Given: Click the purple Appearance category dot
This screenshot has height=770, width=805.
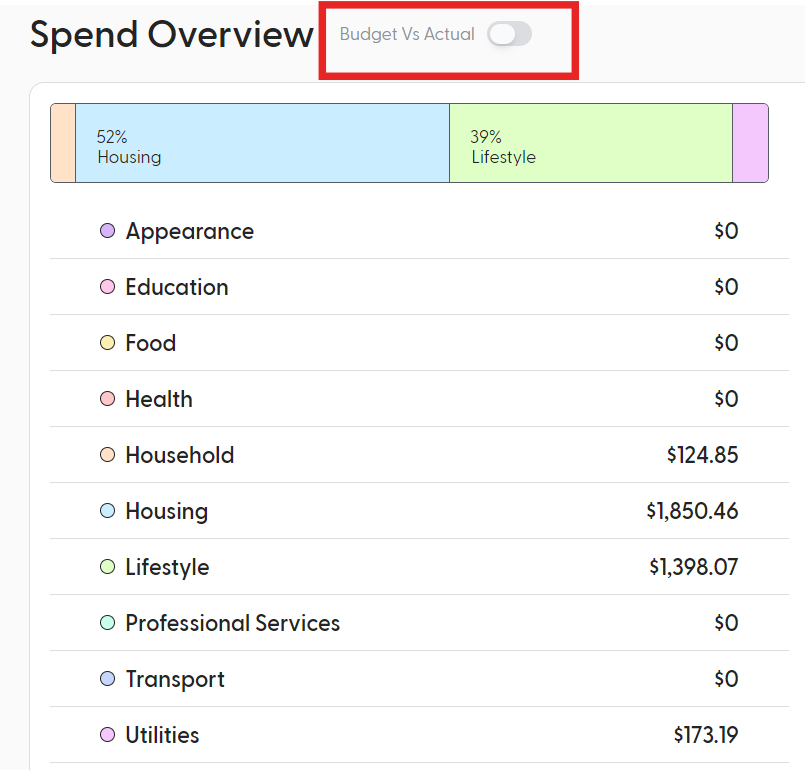Looking at the screenshot, I should click(x=107, y=230).
